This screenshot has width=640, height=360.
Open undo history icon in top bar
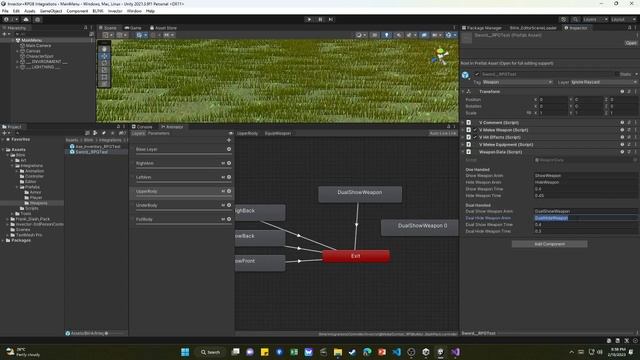[x=564, y=19]
